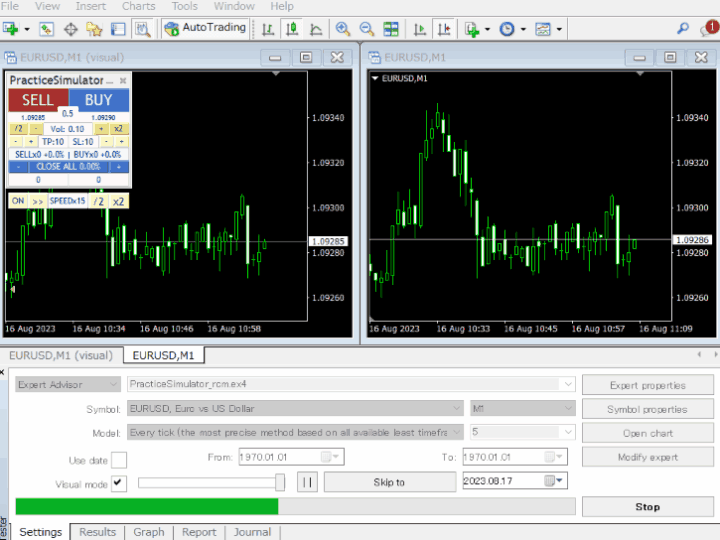Click CLOSE ALL 0.00% button
Screen dimensions: 720x540
pos(68,167)
